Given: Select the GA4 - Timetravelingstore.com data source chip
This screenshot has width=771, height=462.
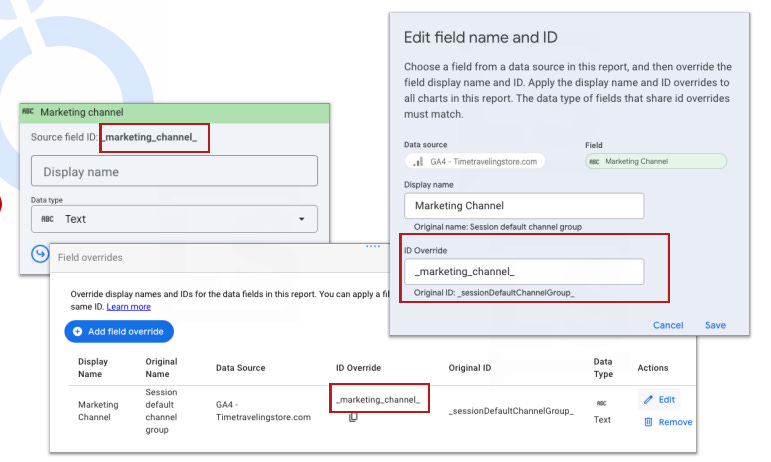Looking at the screenshot, I should [475, 161].
